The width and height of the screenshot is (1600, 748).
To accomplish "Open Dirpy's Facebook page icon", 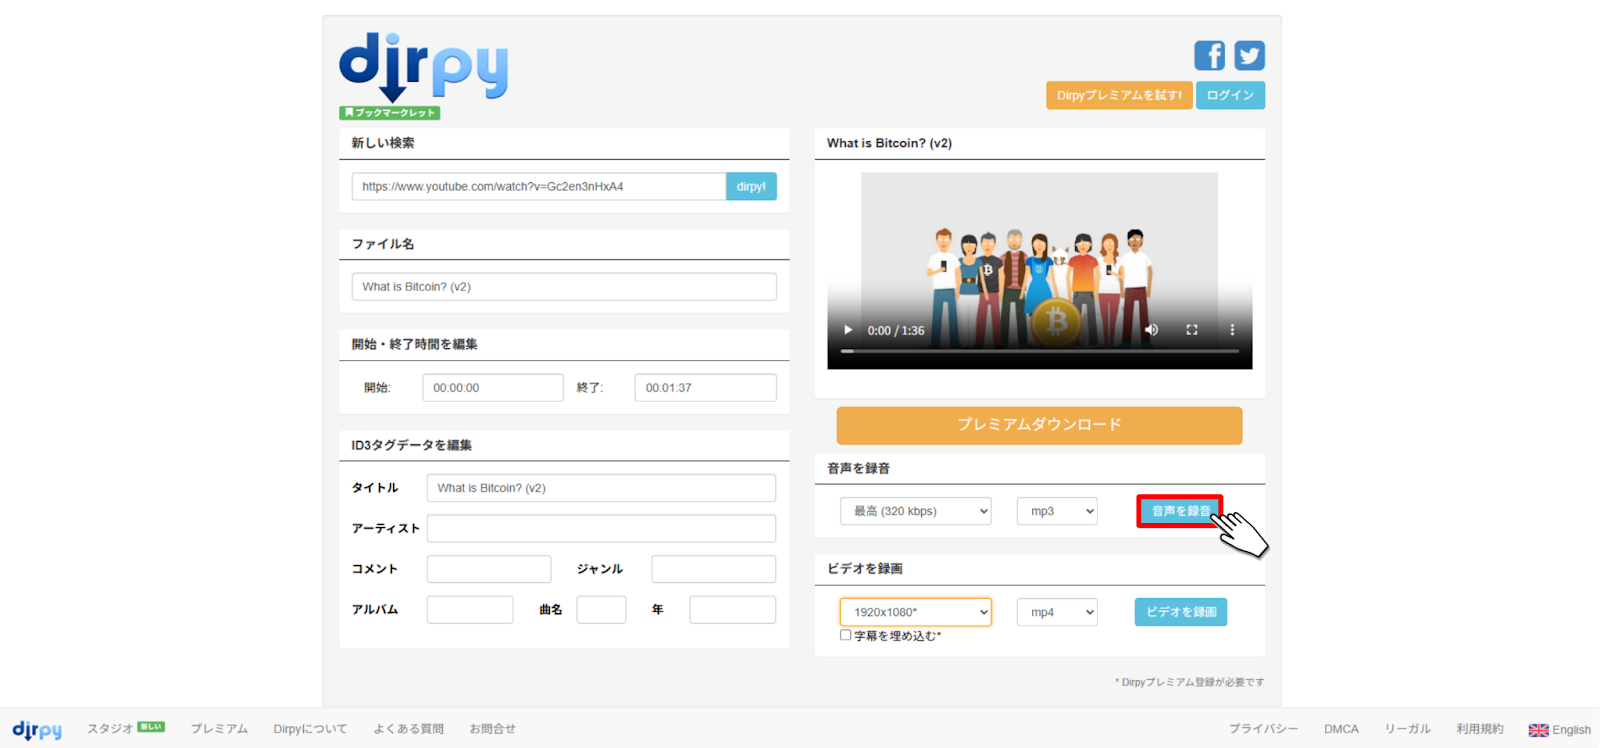I will click(1209, 55).
